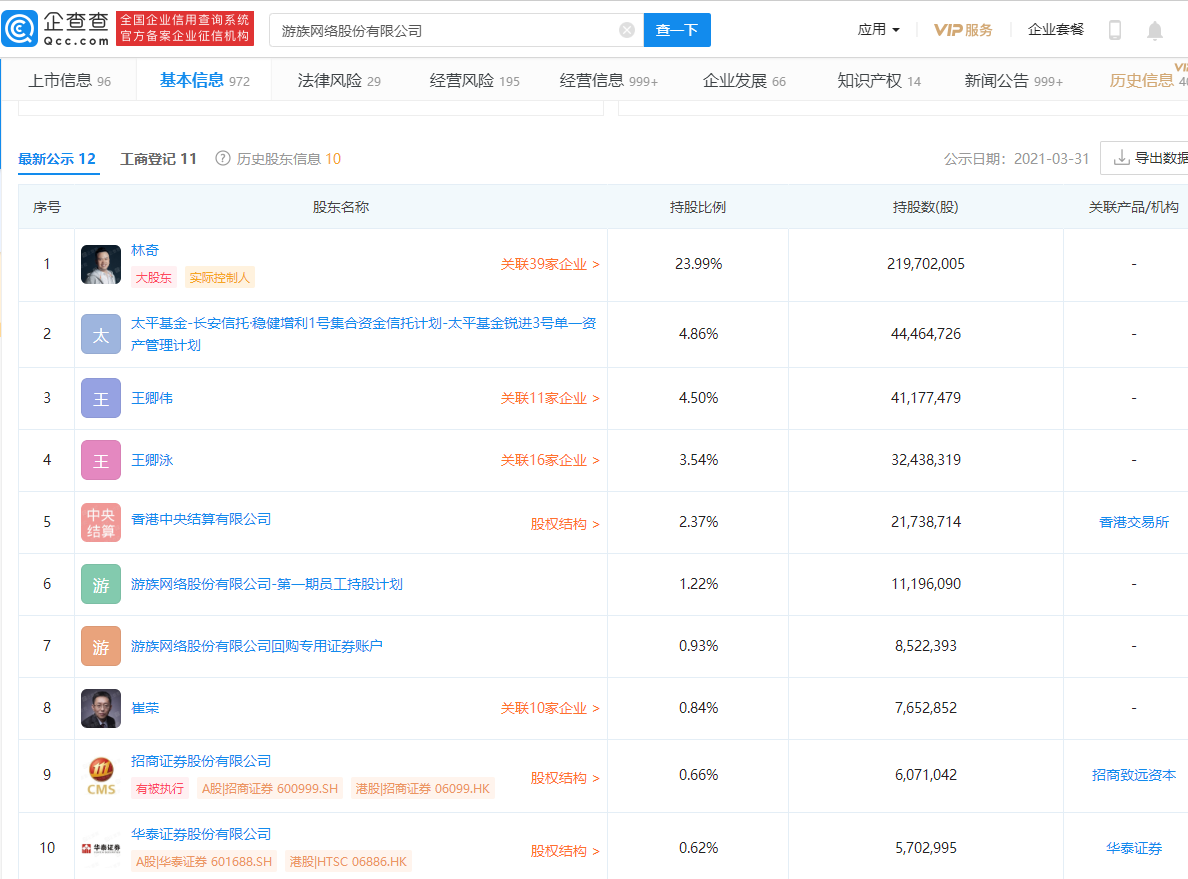Viewport: 1188px width, 879px height.
Task: Click the help question mark beside 历史股东信息
Action: [x=222, y=158]
